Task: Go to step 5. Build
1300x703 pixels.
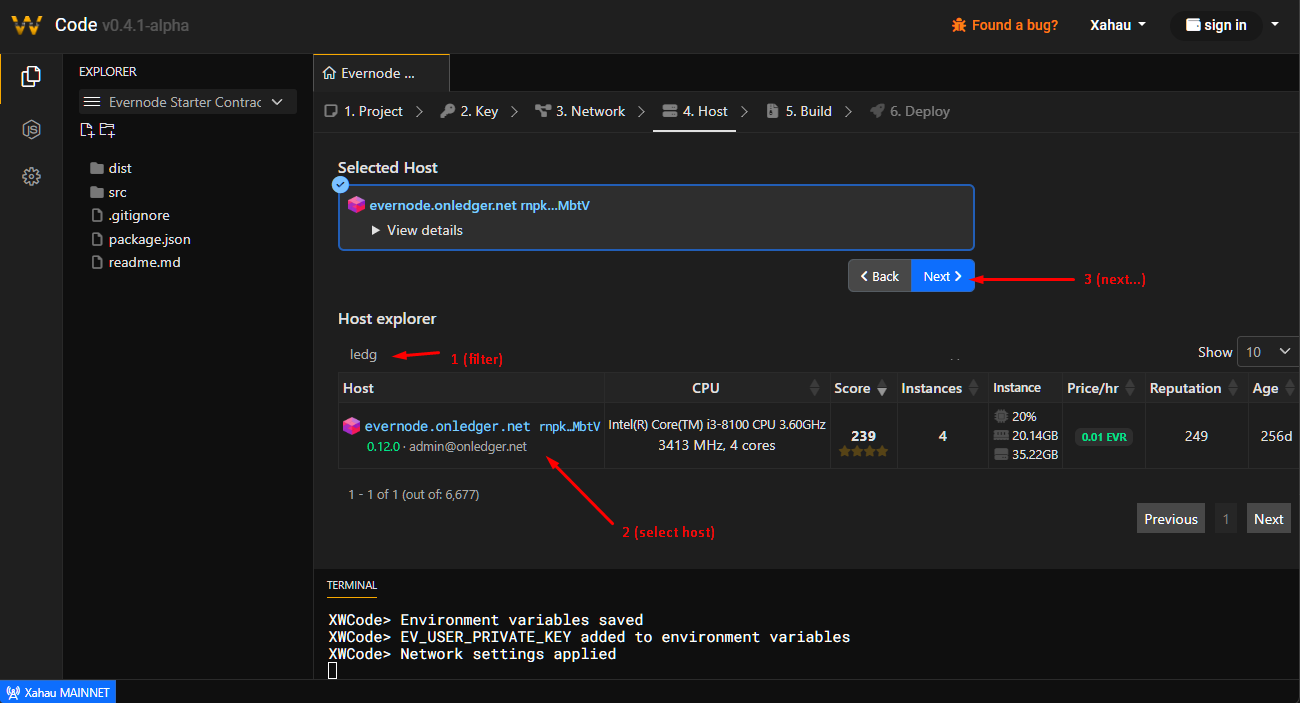Action: [799, 111]
